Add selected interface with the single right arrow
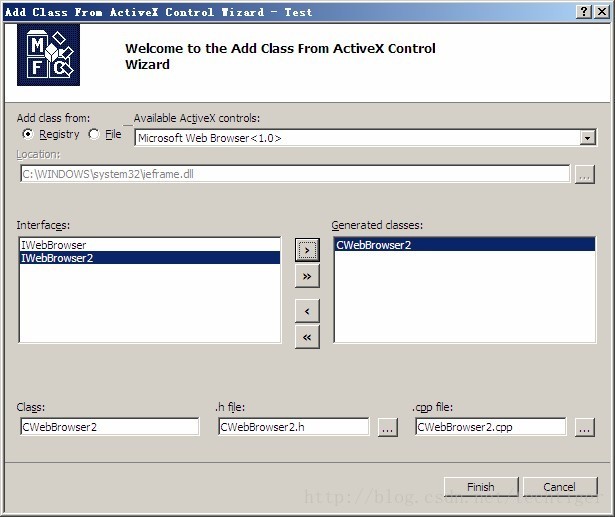The width and height of the screenshot is (615, 517). click(307, 250)
